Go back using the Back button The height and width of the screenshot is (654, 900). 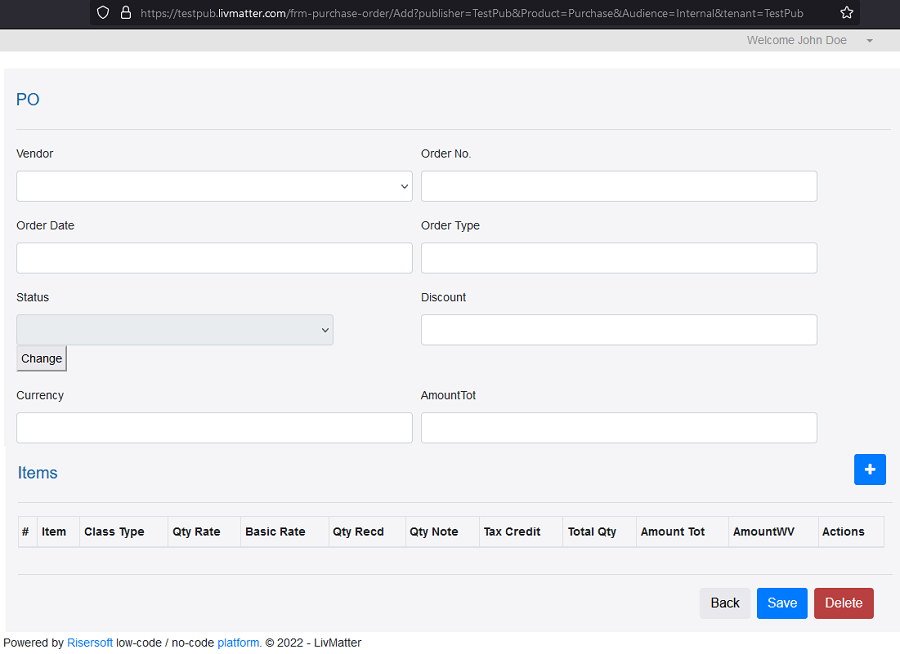724,603
